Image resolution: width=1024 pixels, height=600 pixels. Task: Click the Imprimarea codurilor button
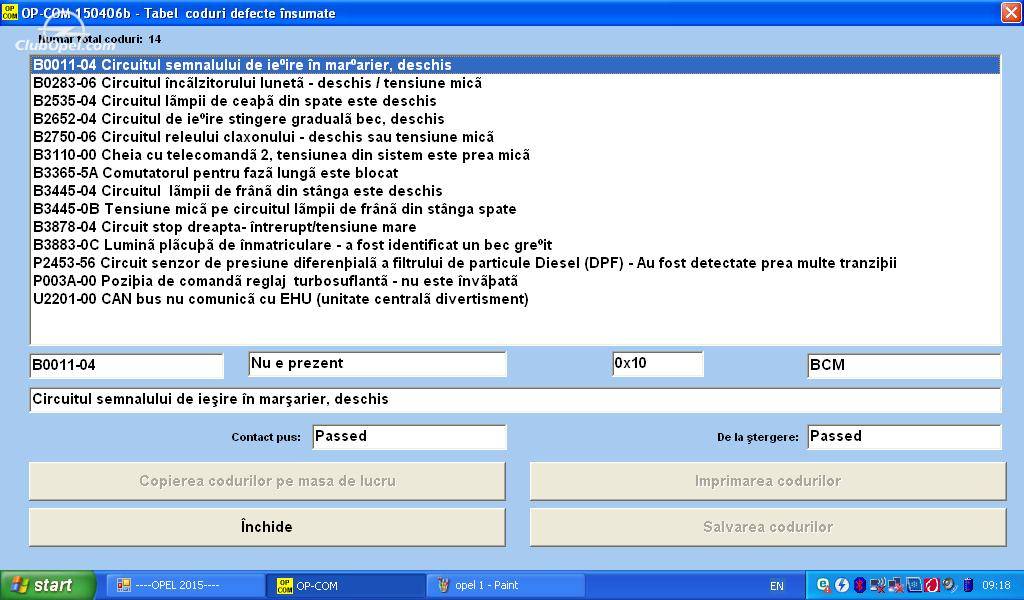(768, 481)
